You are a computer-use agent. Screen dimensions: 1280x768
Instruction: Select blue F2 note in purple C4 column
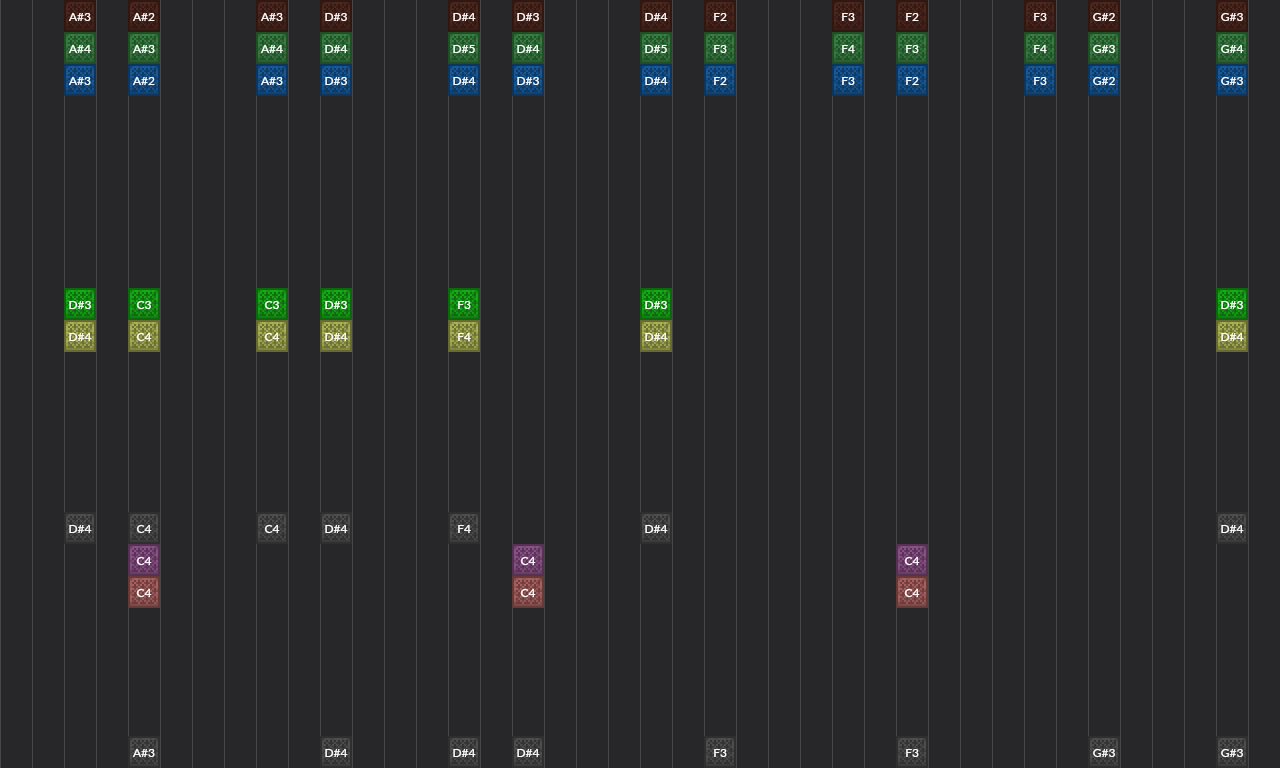[x=912, y=81]
